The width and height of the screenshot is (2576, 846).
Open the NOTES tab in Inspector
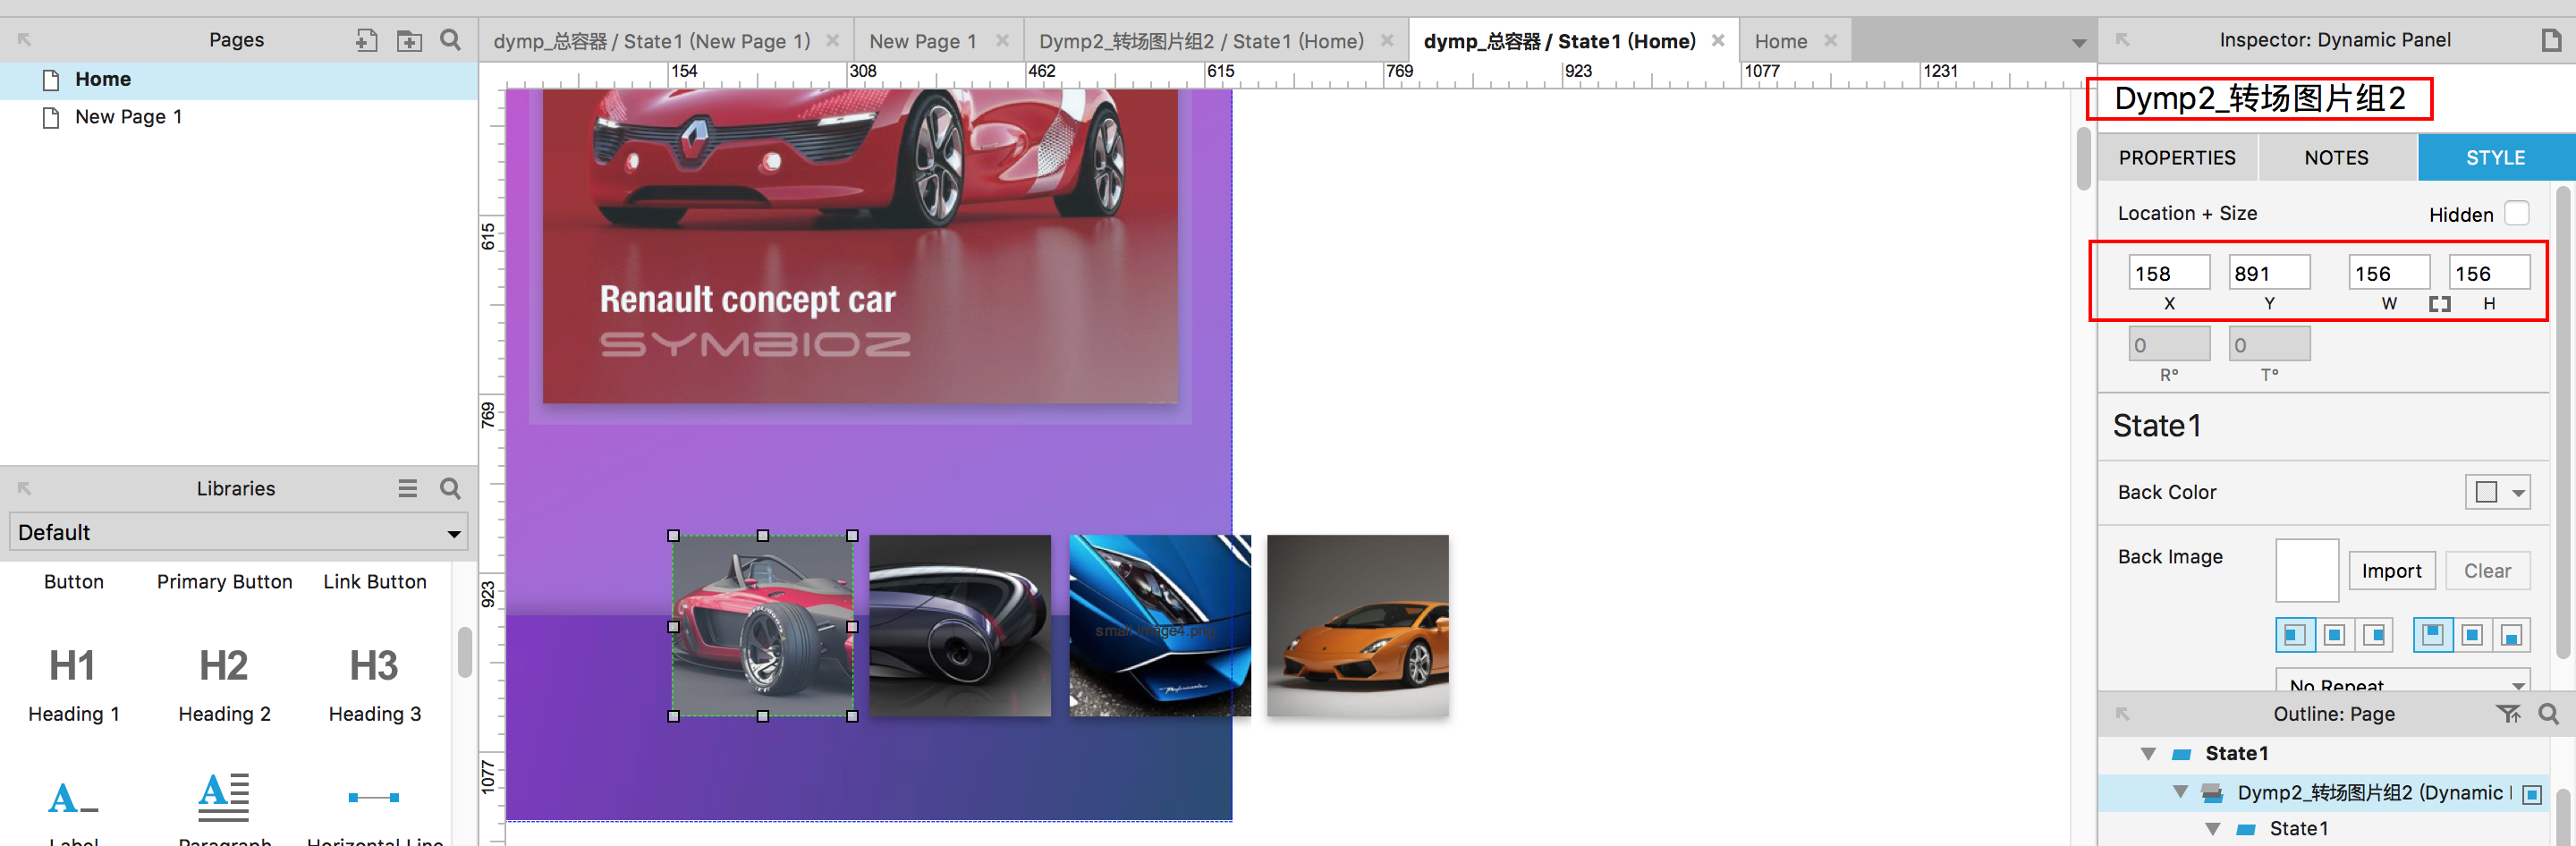pos(2336,158)
